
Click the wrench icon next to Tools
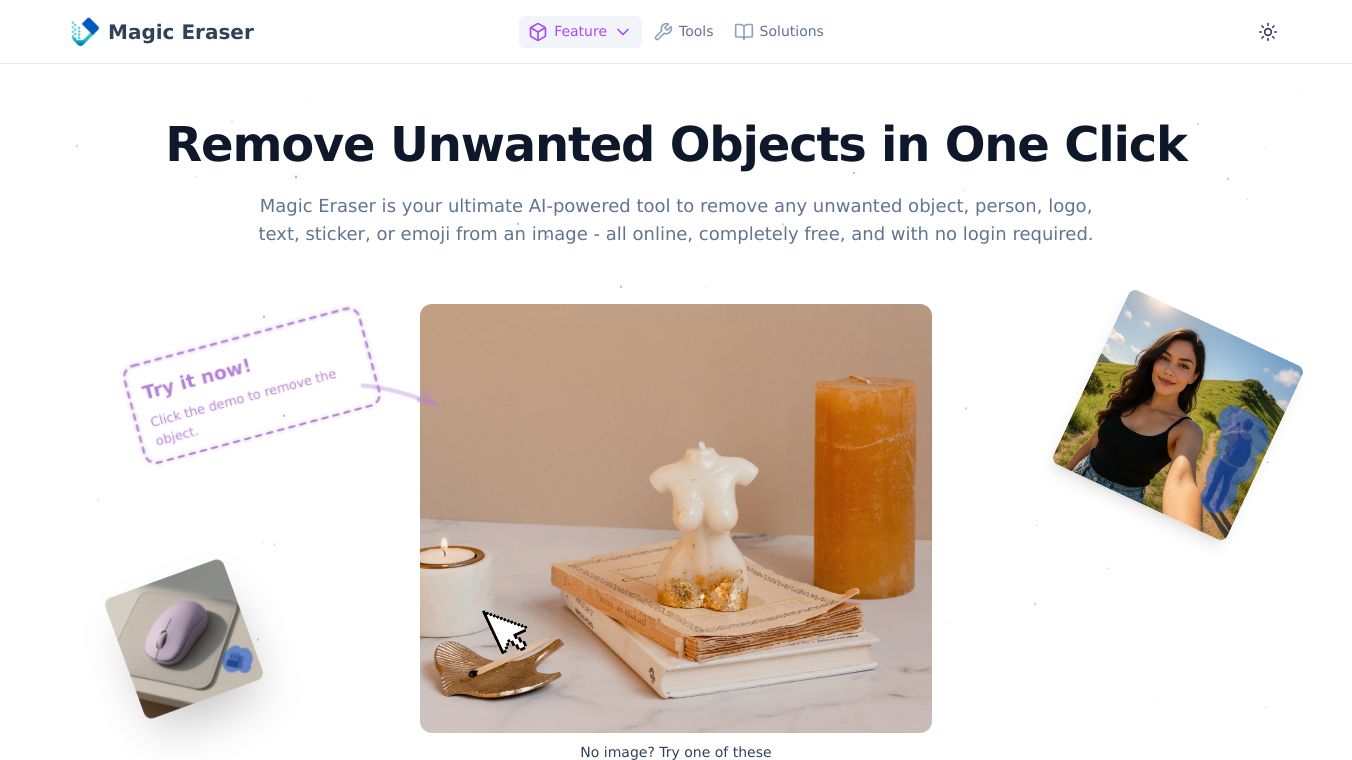coord(663,32)
